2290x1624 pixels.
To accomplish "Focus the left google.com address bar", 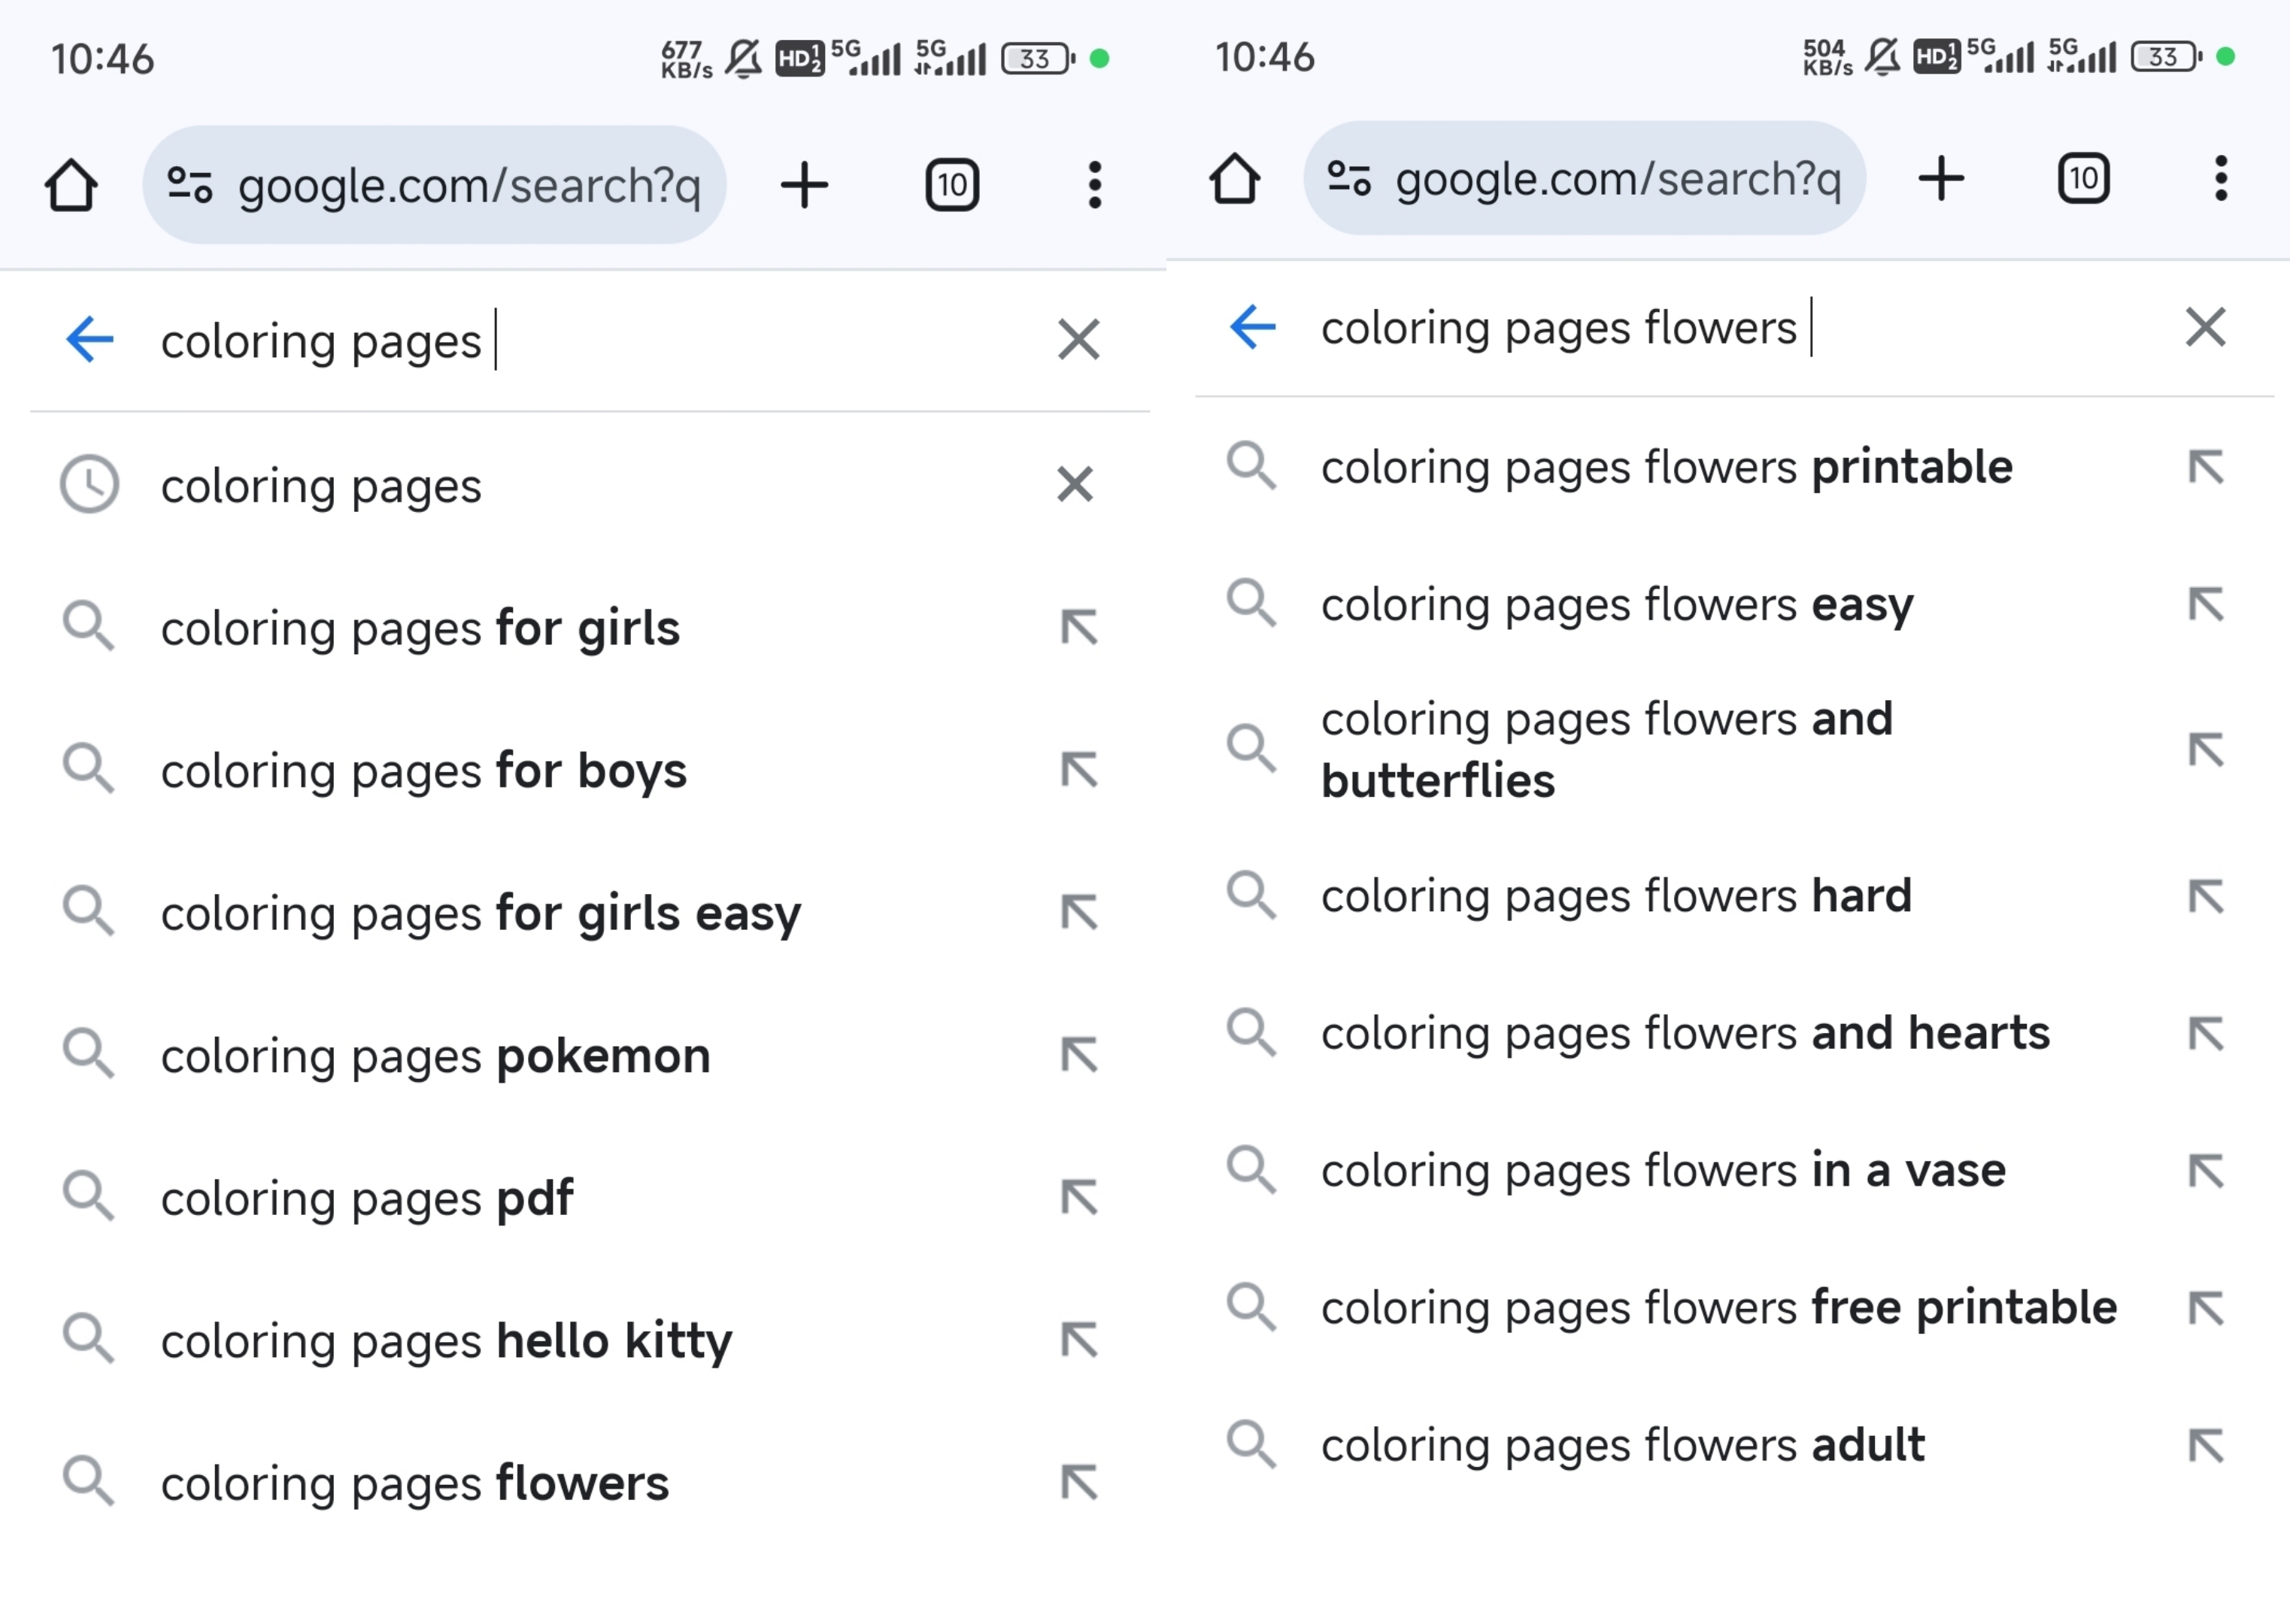I will [434, 185].
